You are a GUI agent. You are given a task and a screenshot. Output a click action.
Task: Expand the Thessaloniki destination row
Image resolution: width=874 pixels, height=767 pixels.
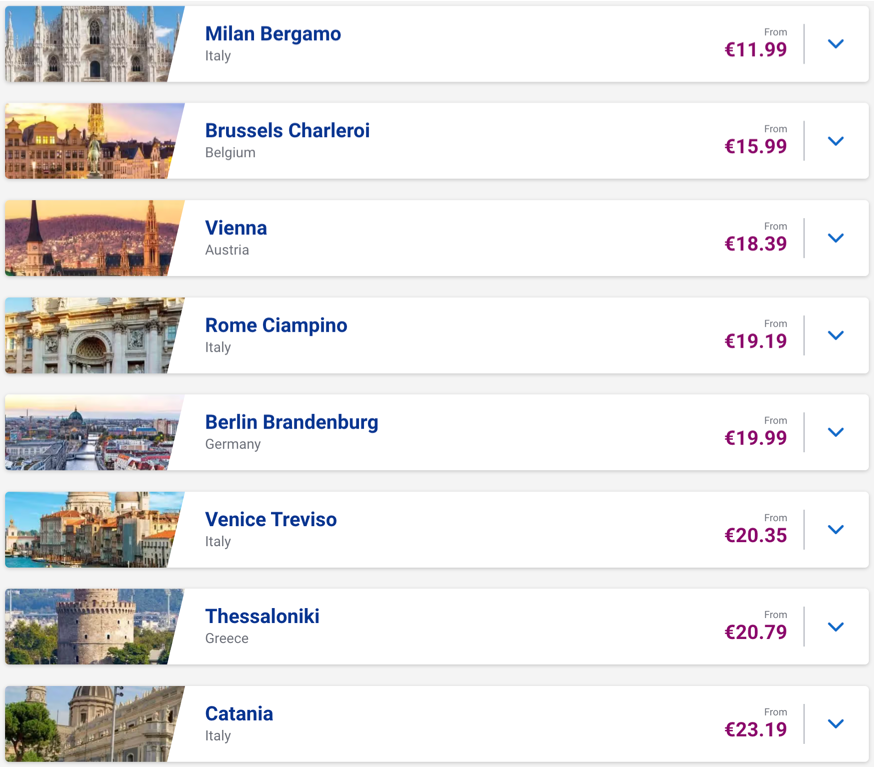[x=836, y=626]
